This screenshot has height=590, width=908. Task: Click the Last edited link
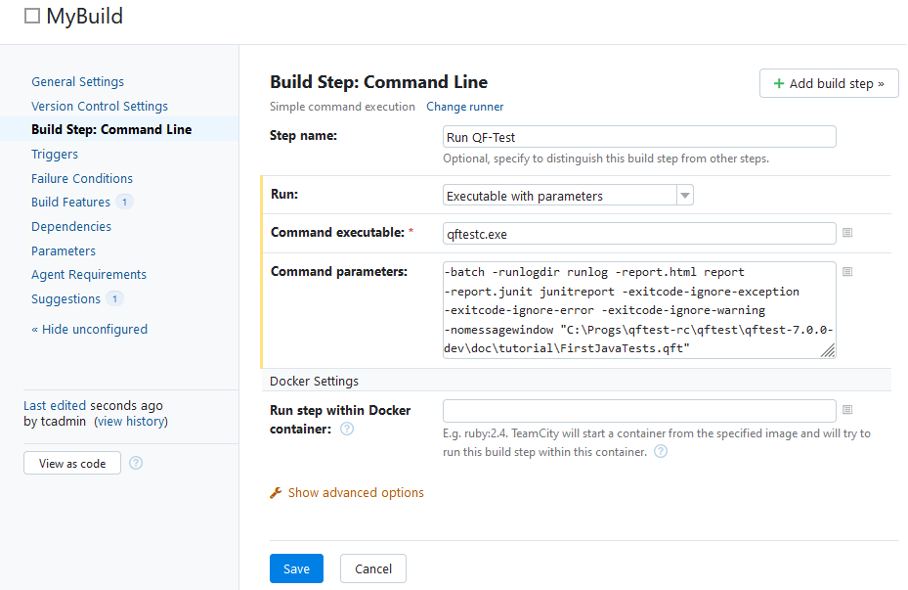(54, 405)
